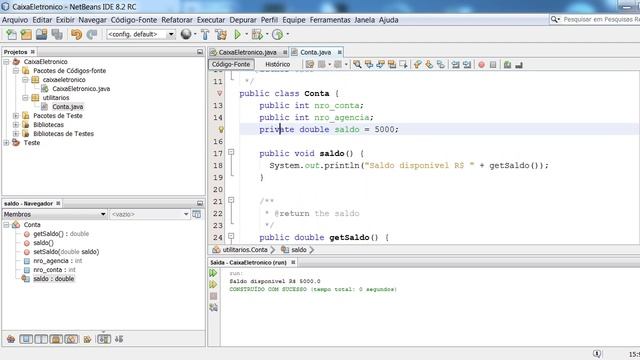
Task: Click the Shift Line Left editor icon
Action: tap(456, 64)
